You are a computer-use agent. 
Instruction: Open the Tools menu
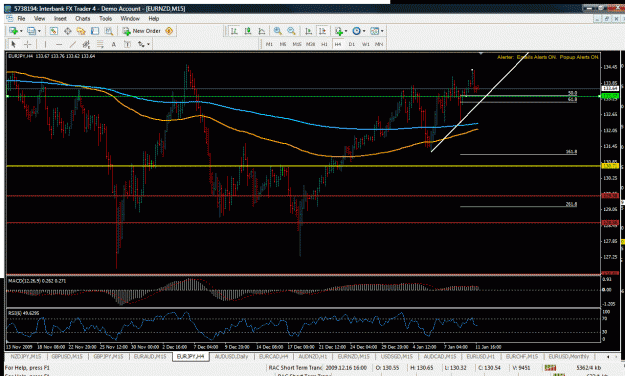tap(105, 18)
